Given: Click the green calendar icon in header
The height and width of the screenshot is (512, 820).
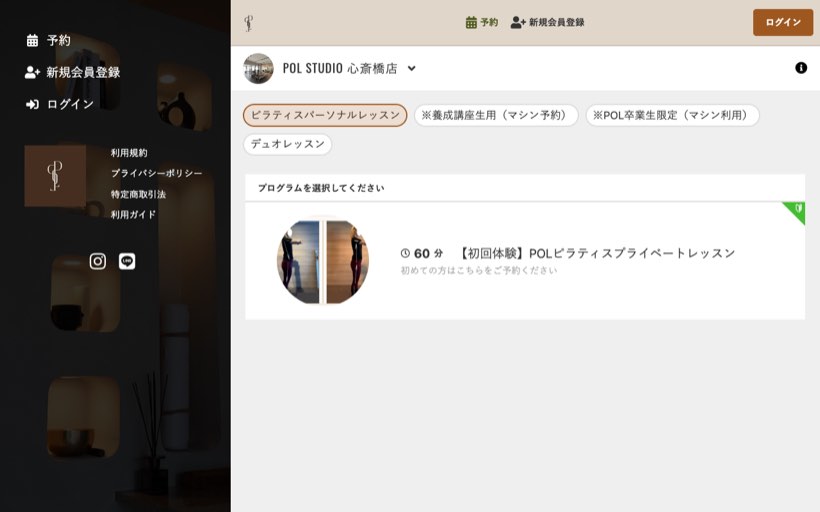Looking at the screenshot, I should [x=471, y=22].
